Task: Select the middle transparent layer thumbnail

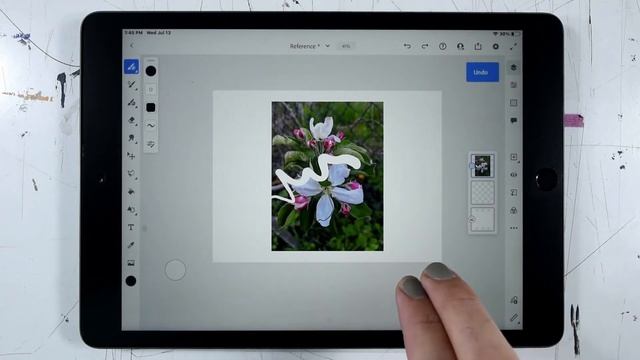Action: pos(482,192)
